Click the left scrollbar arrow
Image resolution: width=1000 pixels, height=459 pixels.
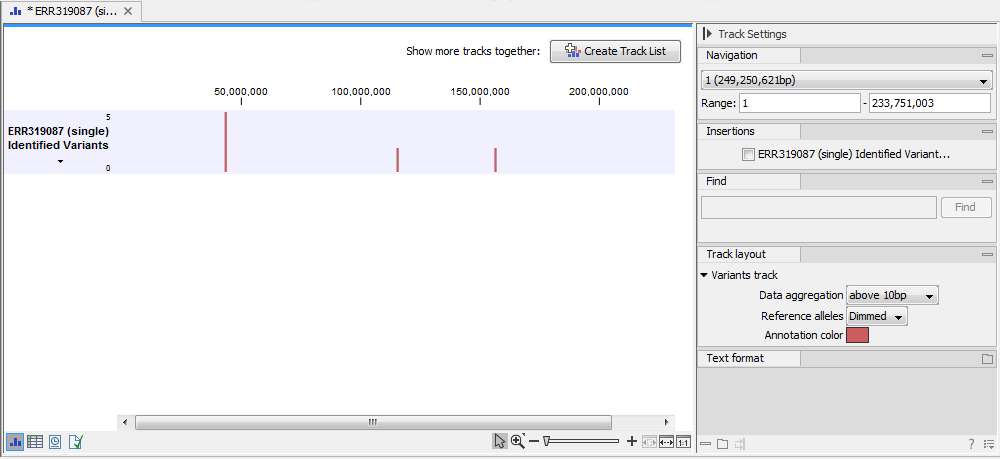pyautogui.click(x=125, y=422)
